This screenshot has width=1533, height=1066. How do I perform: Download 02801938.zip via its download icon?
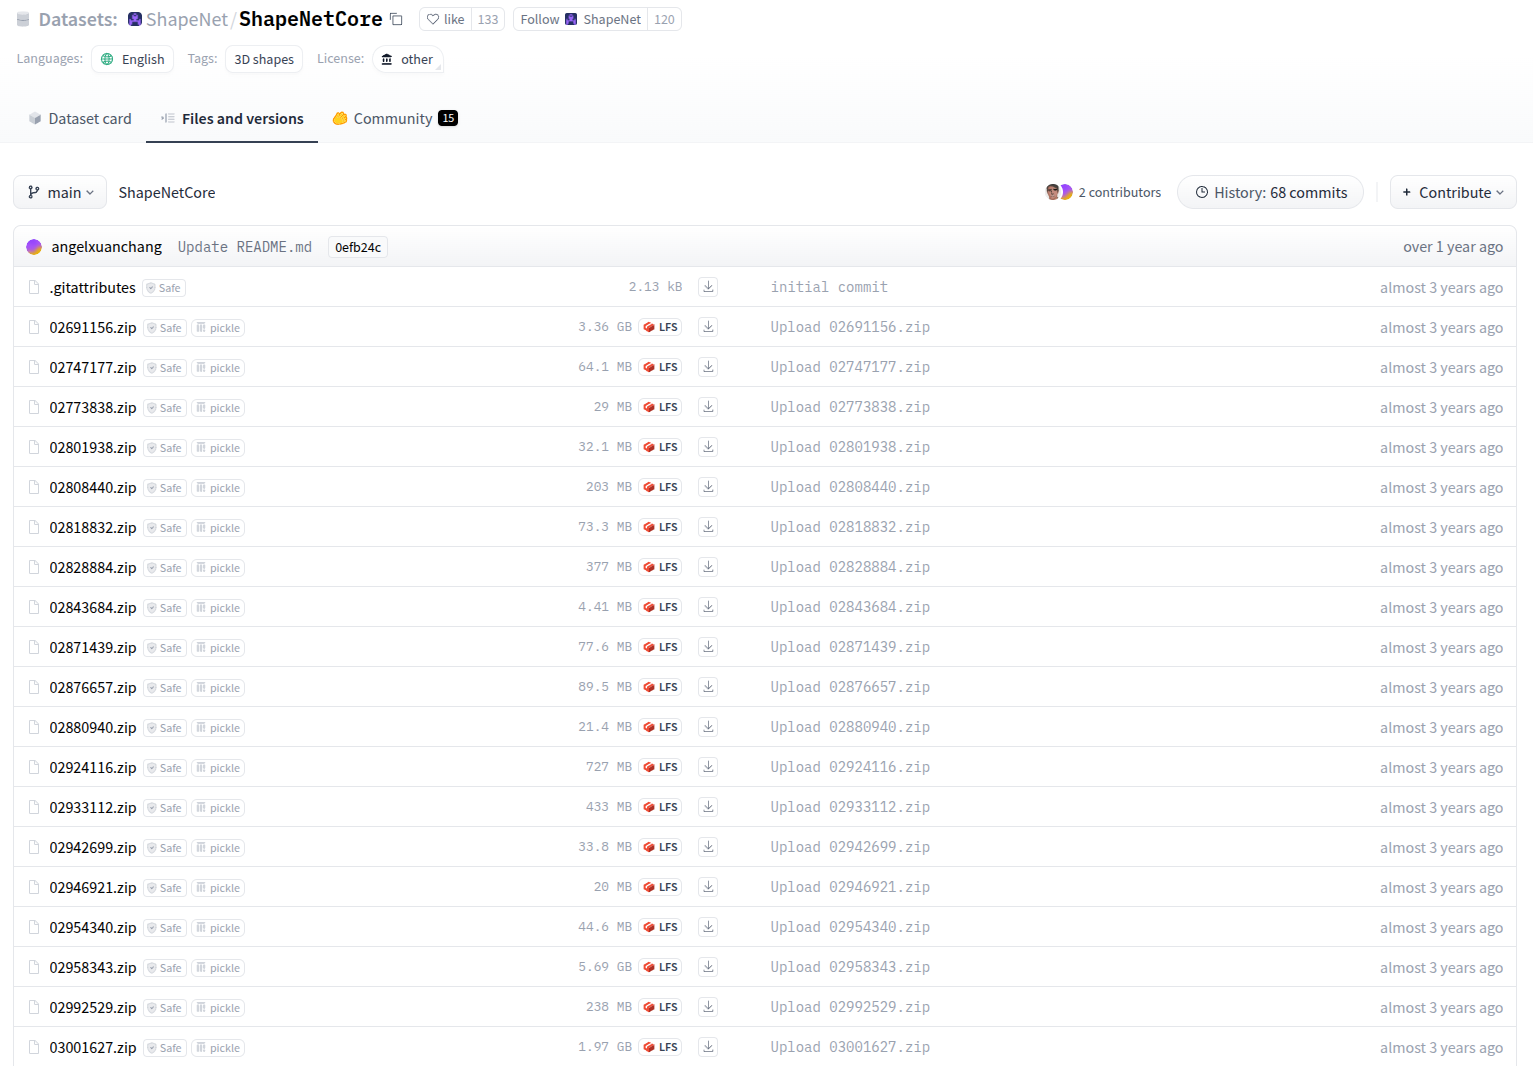point(708,447)
